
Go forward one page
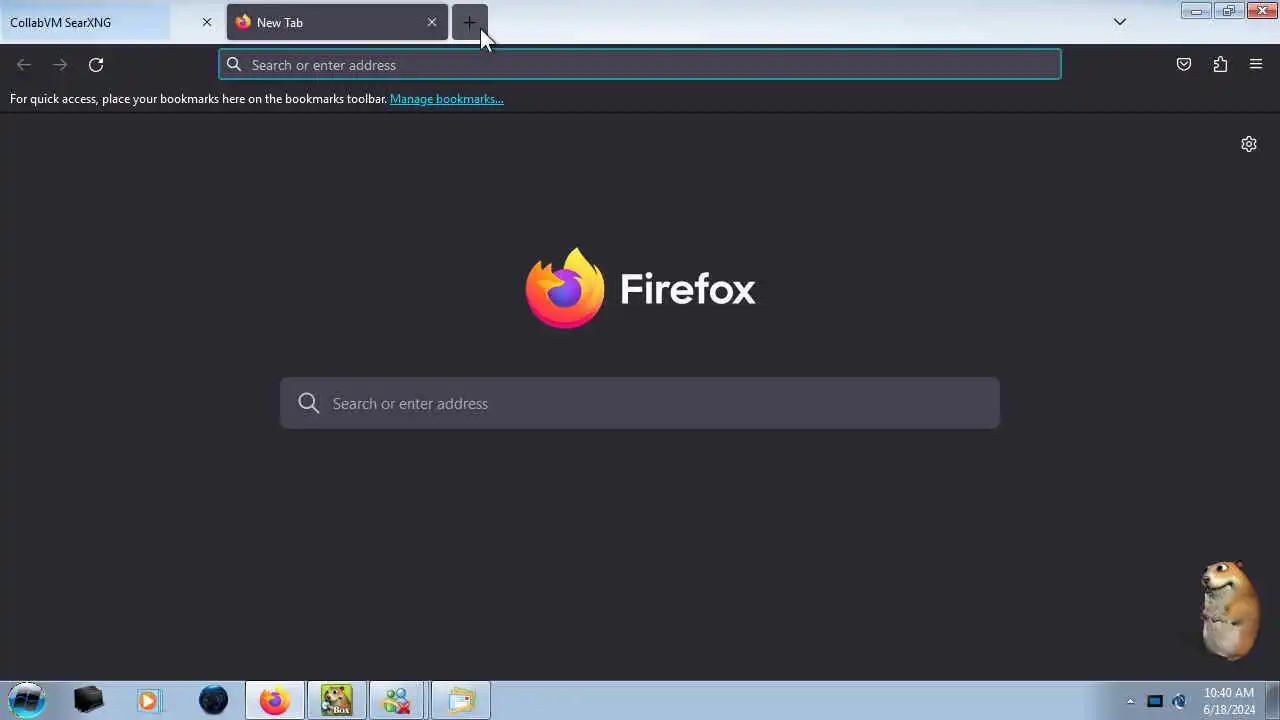click(x=60, y=65)
